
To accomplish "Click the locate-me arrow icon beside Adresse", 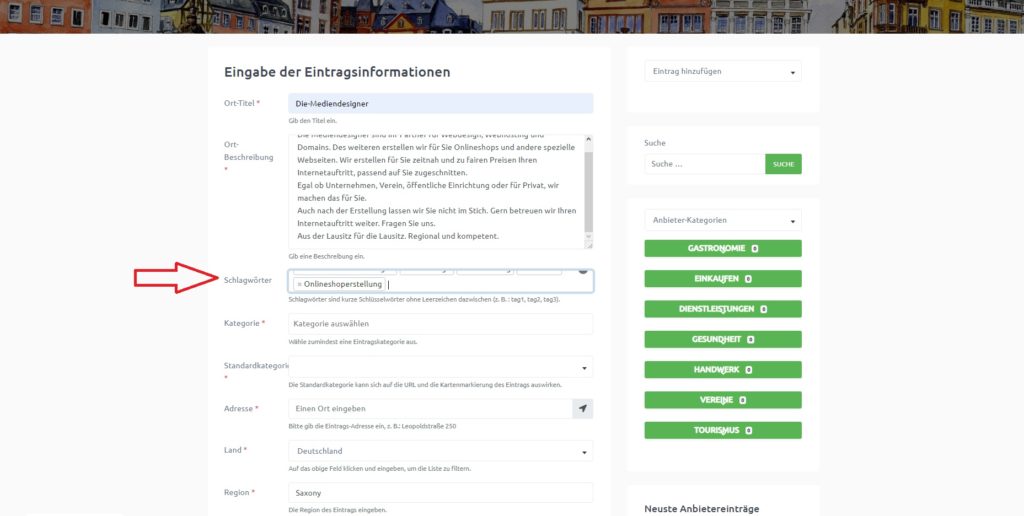I will 582,408.
